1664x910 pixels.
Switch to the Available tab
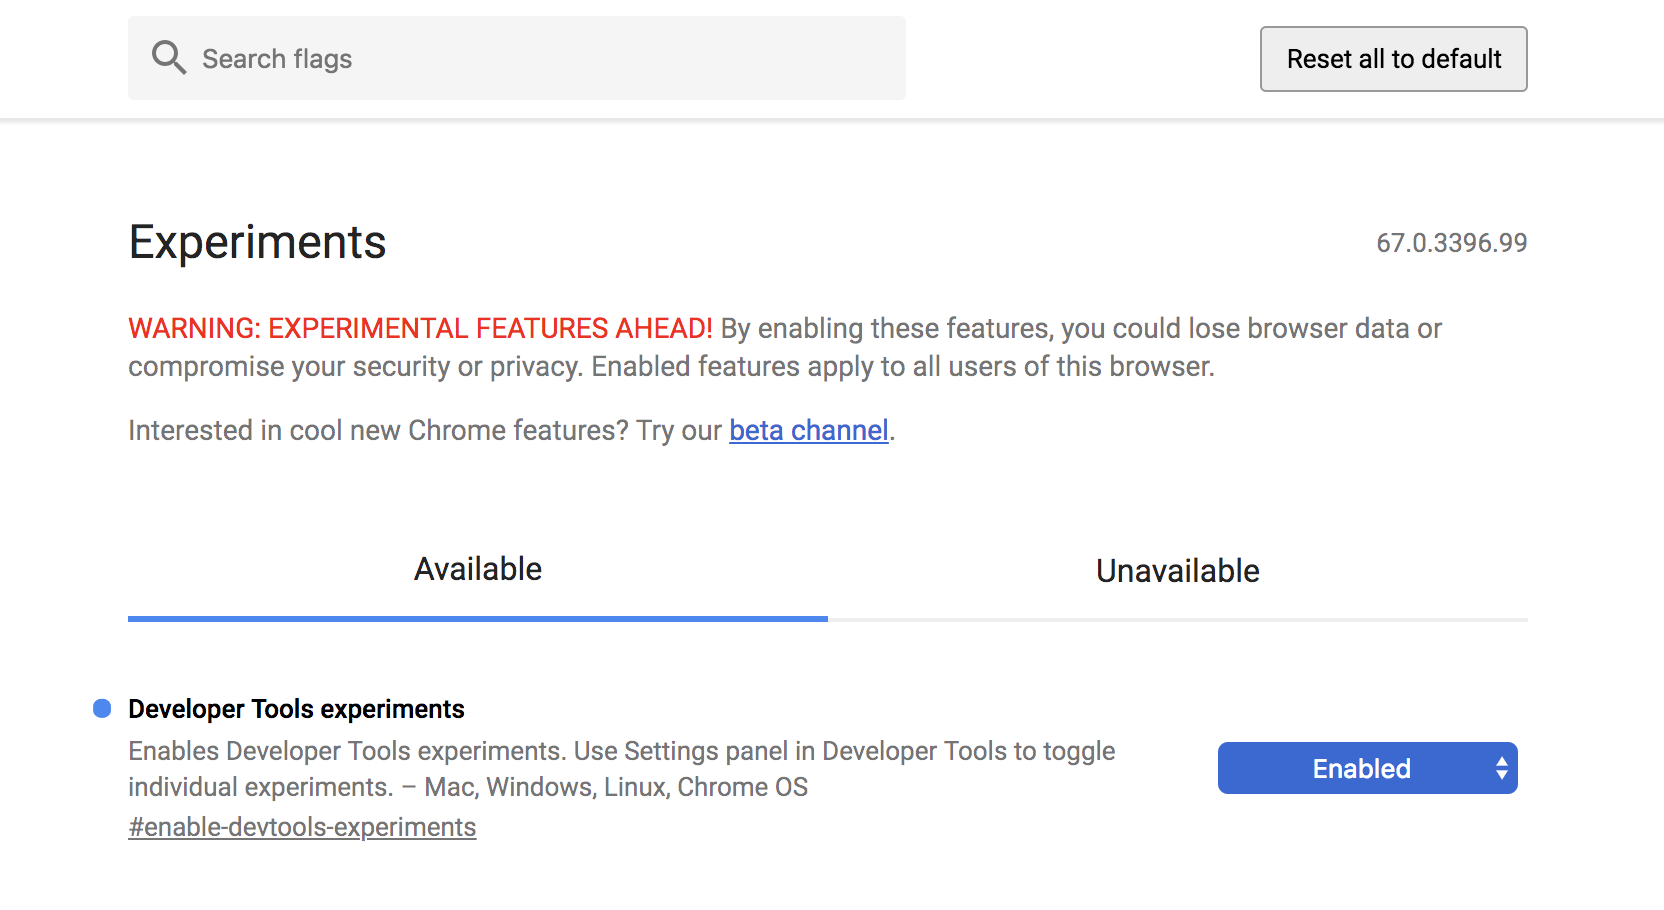click(478, 569)
